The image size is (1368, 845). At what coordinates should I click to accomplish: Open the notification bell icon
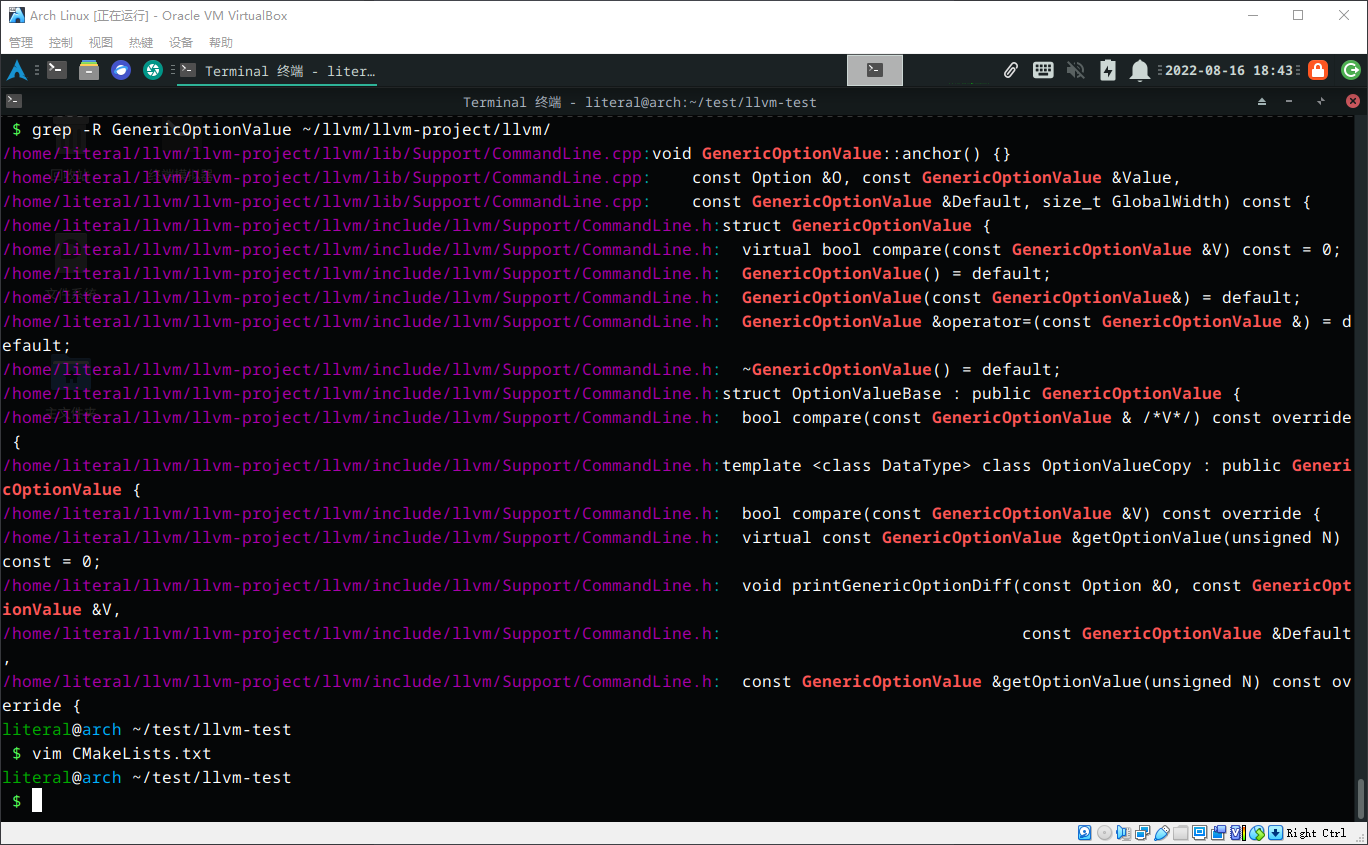pos(1139,70)
